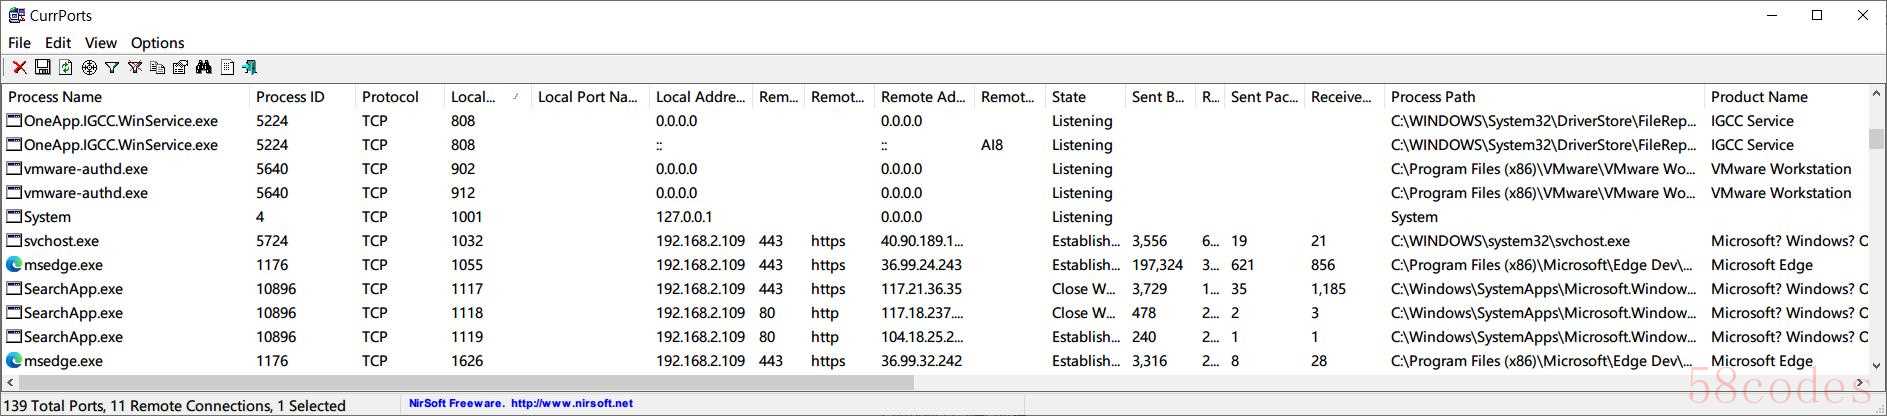Click the copy selected items icon
This screenshot has width=1887, height=416.
pyautogui.click(x=157, y=67)
